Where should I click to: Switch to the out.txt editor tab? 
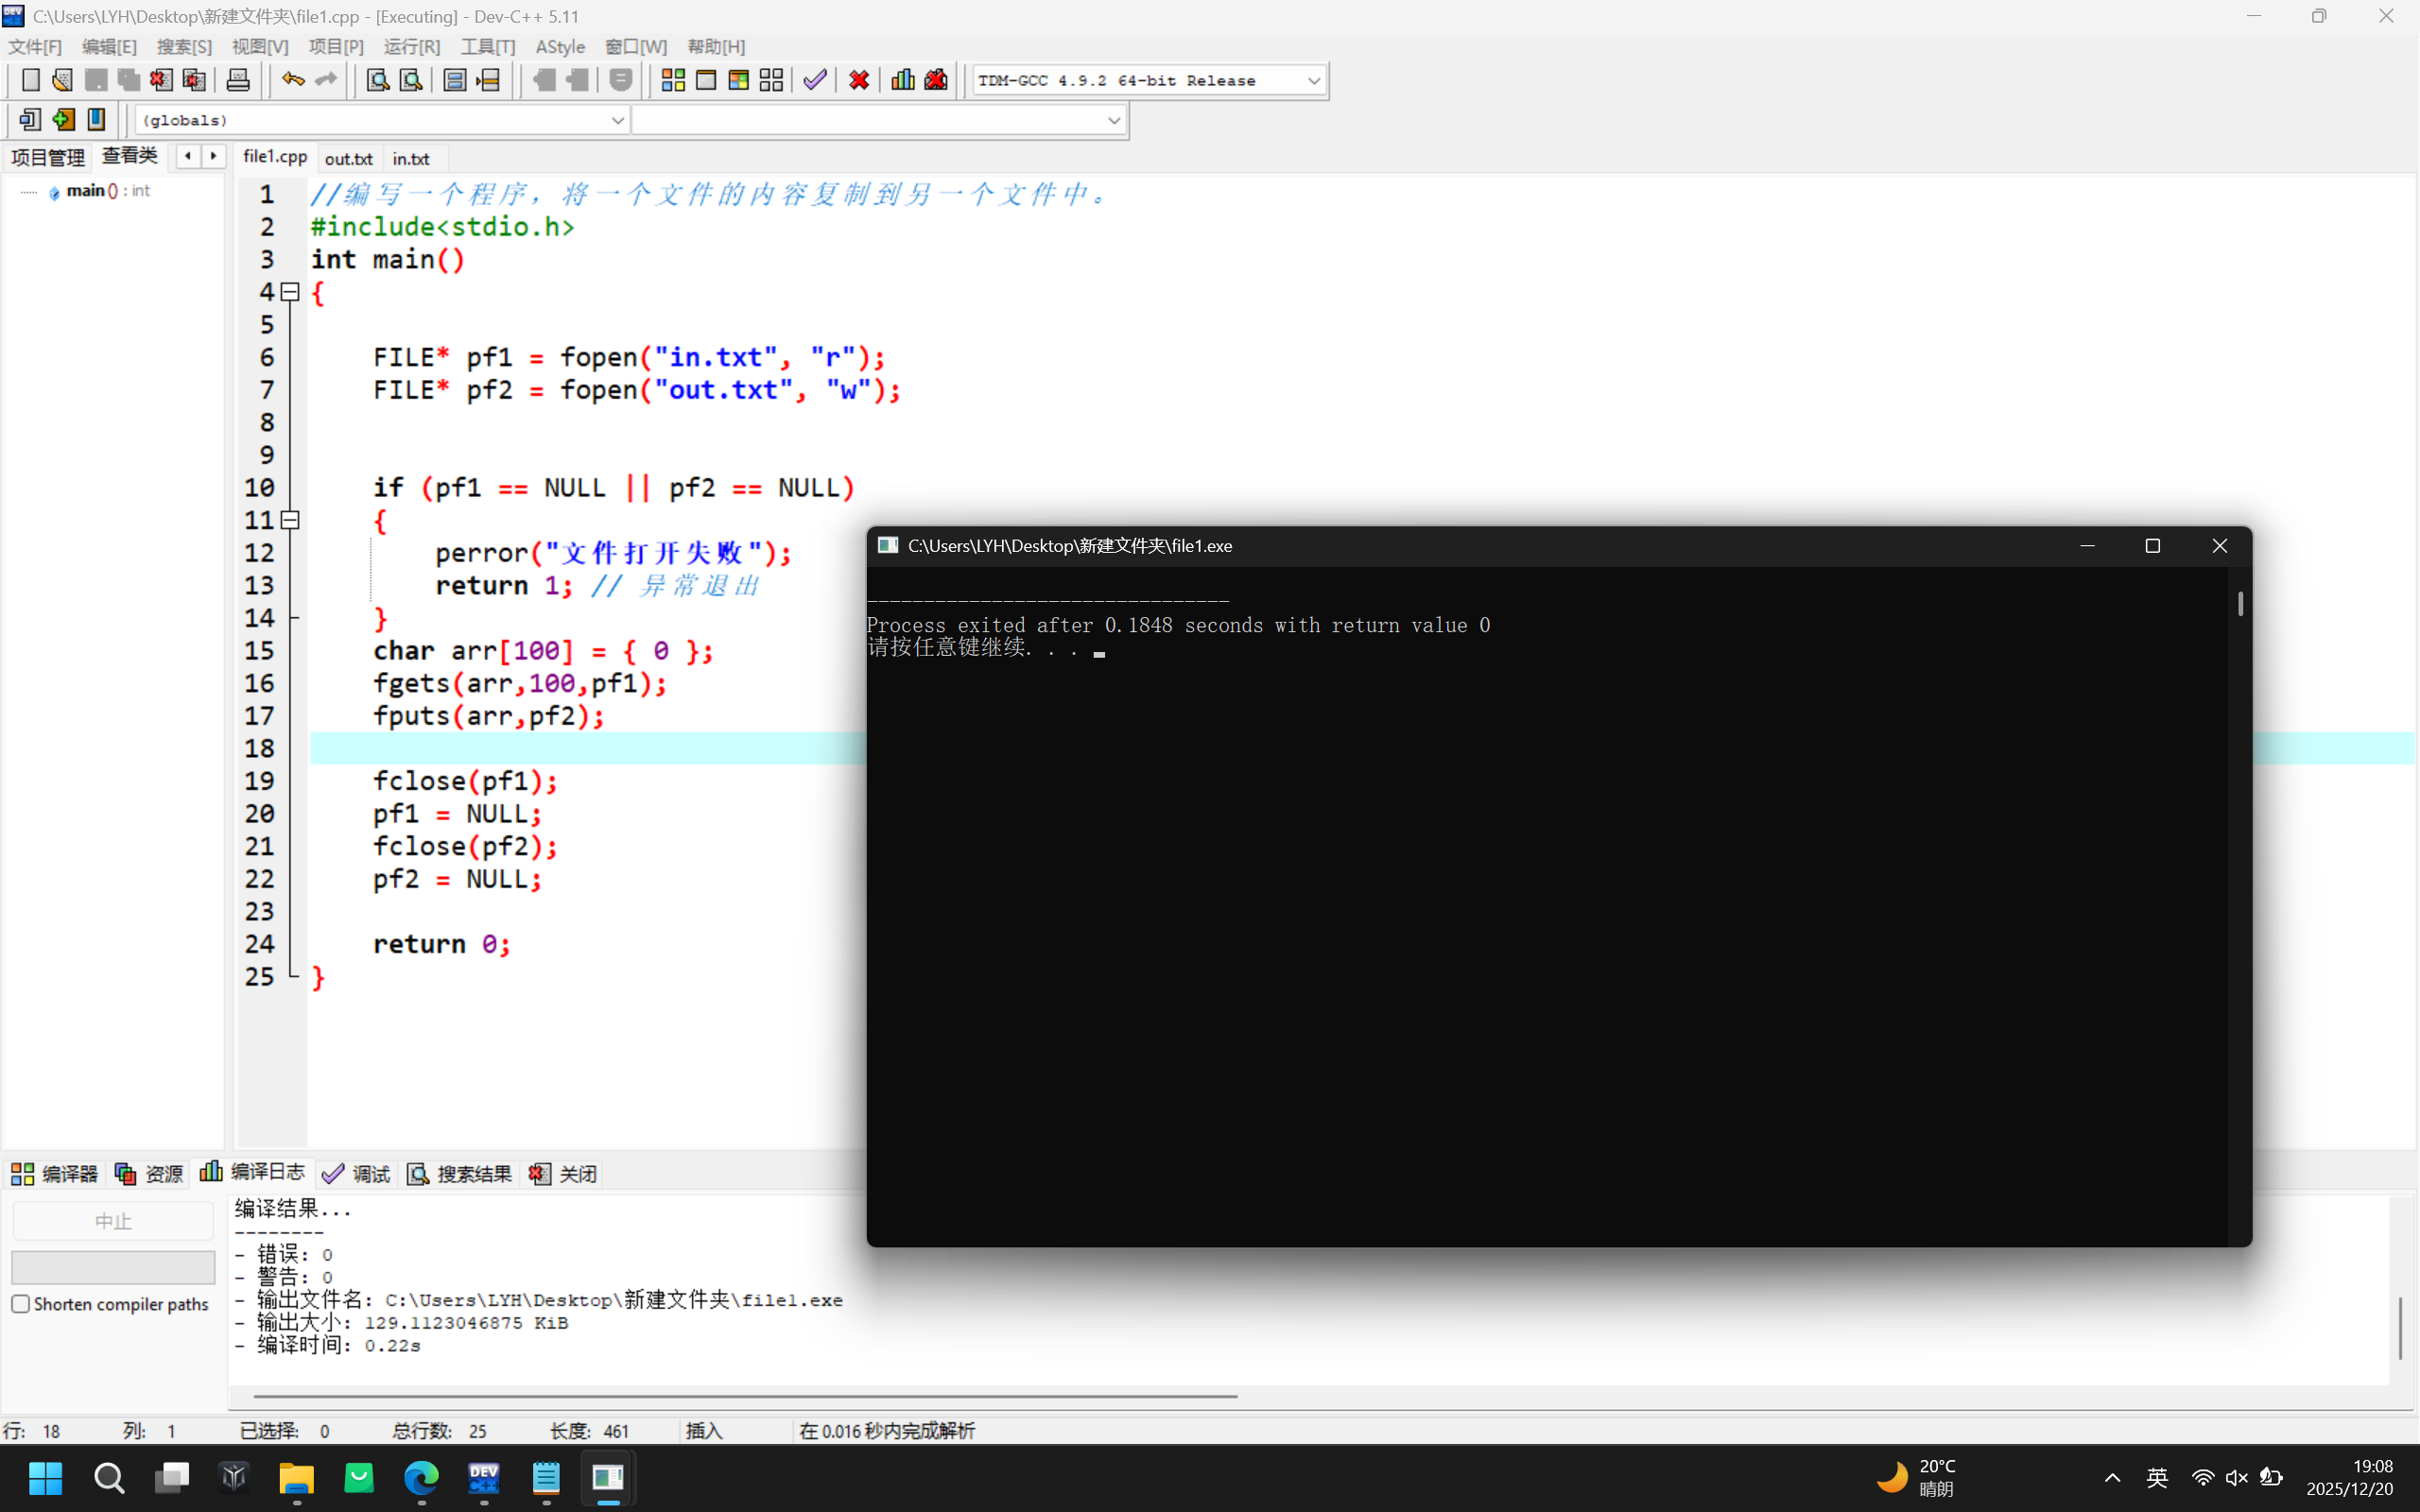pos(348,159)
